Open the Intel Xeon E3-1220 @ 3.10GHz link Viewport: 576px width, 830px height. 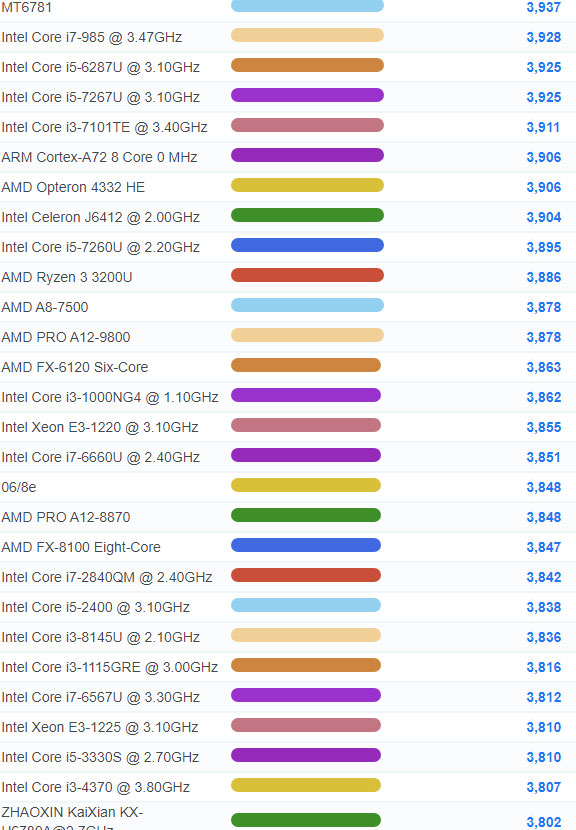100,428
